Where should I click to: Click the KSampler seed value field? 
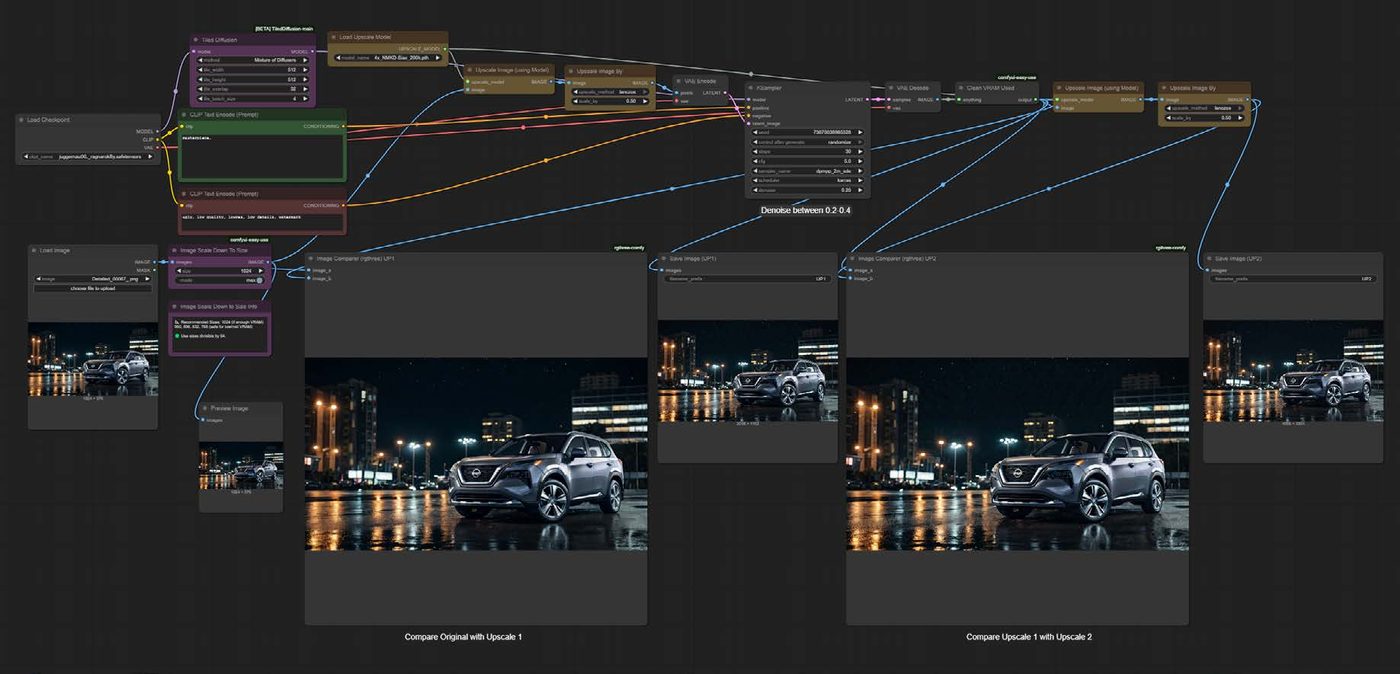pos(808,132)
